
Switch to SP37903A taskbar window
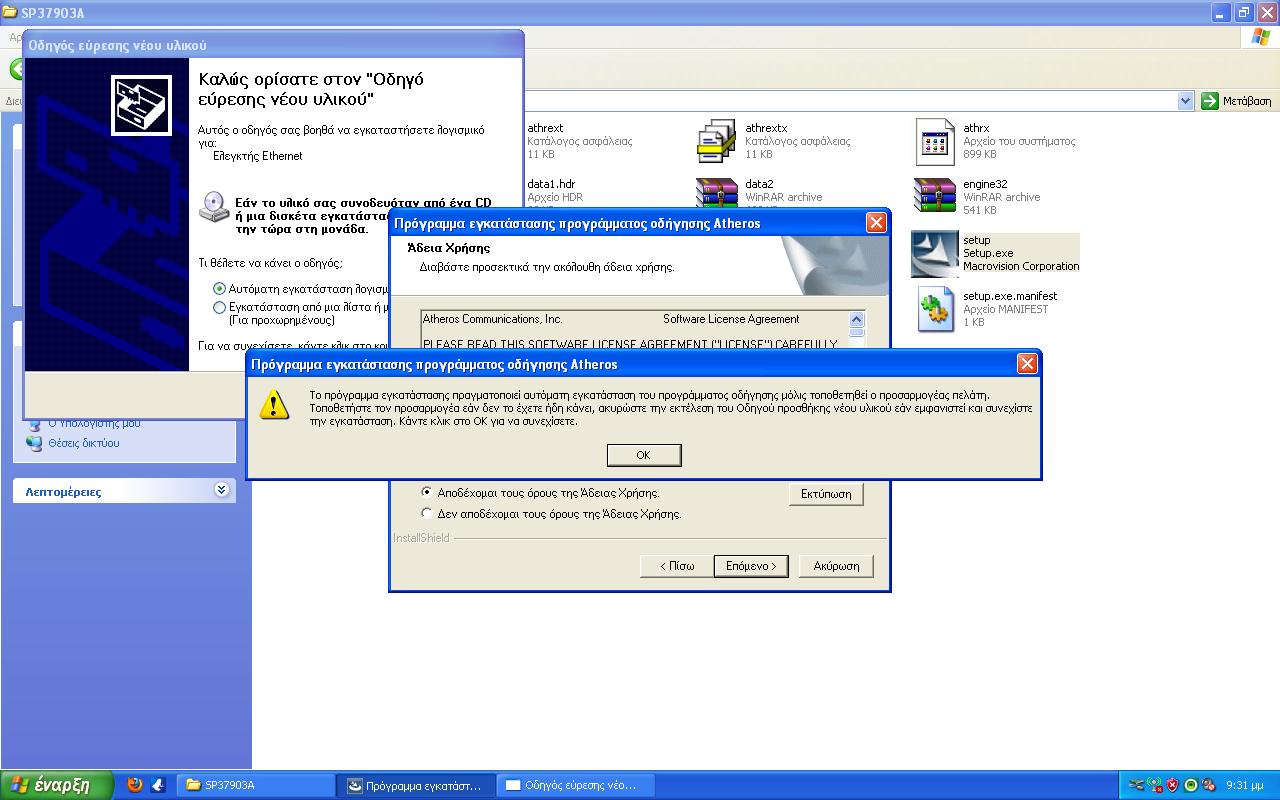256,785
